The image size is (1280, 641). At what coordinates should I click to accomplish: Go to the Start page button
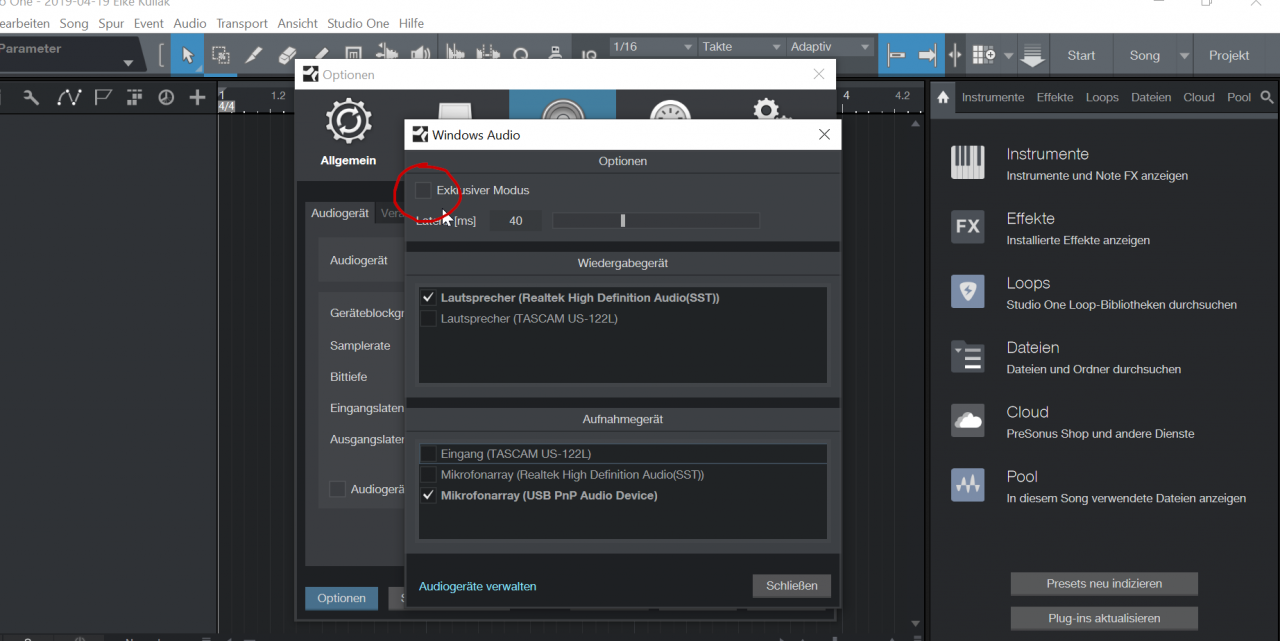pyautogui.click(x=1081, y=56)
